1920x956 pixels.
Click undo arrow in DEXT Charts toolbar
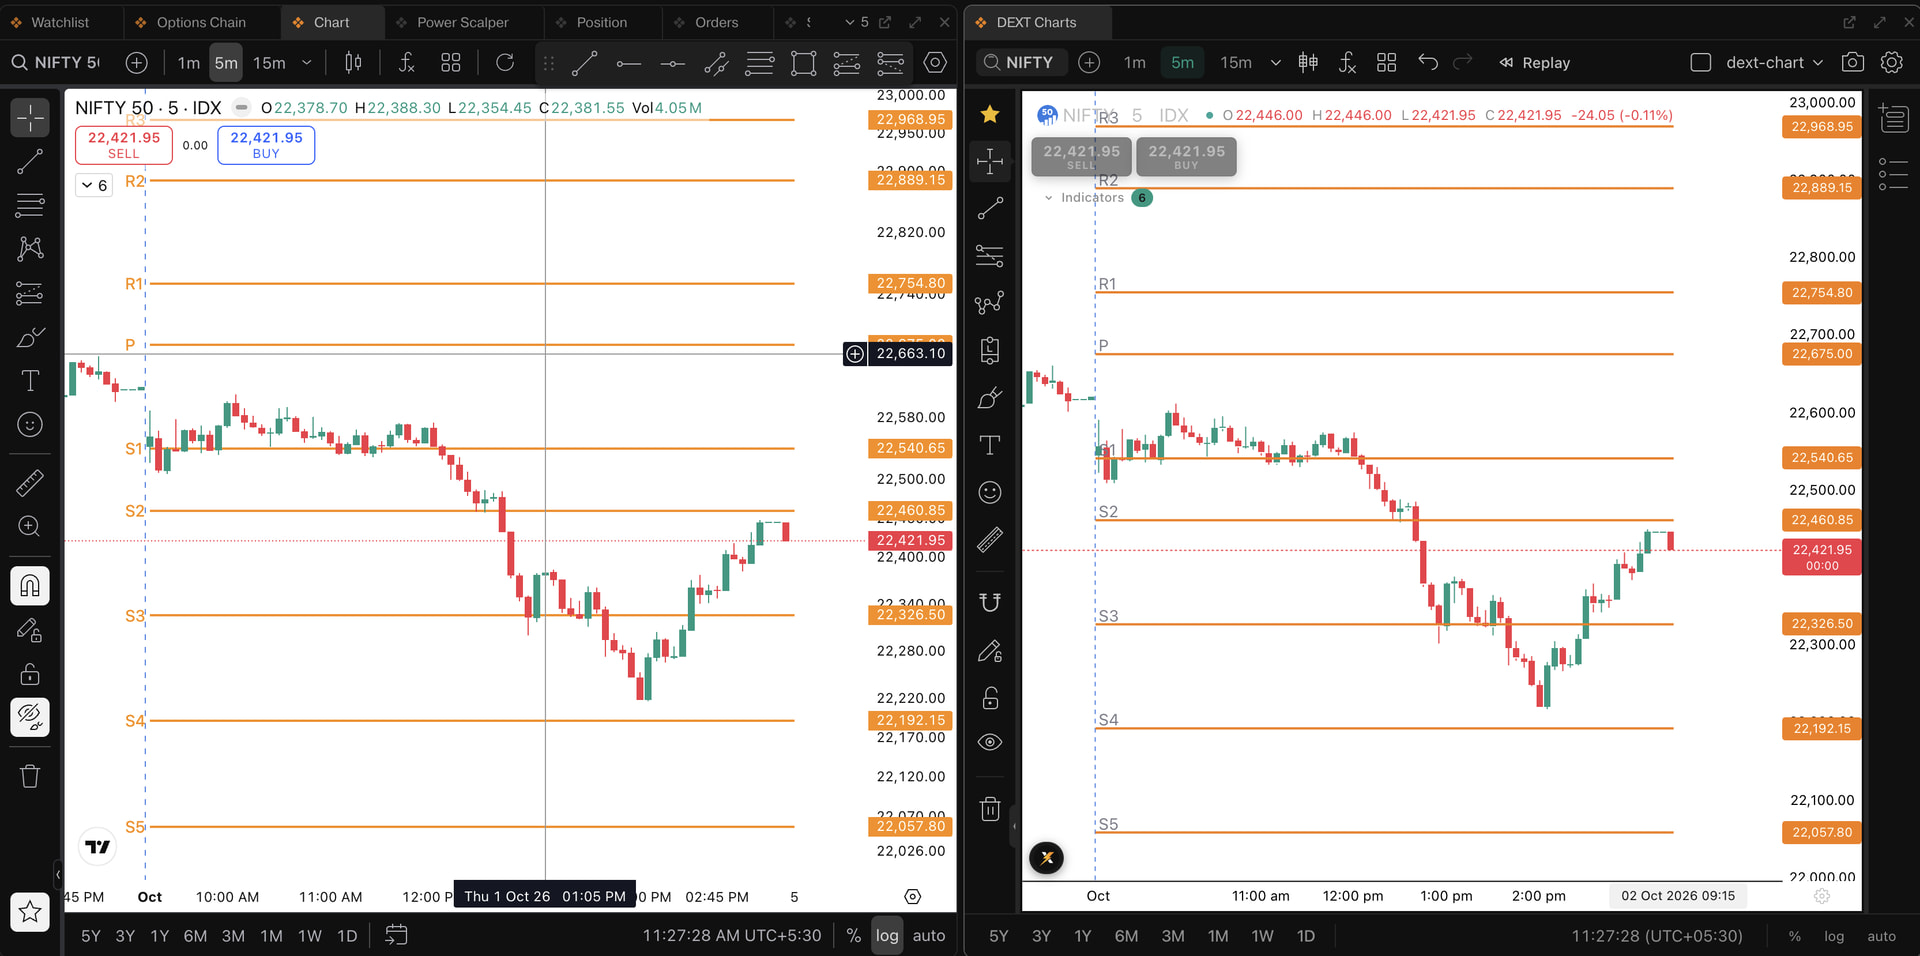tap(1428, 63)
